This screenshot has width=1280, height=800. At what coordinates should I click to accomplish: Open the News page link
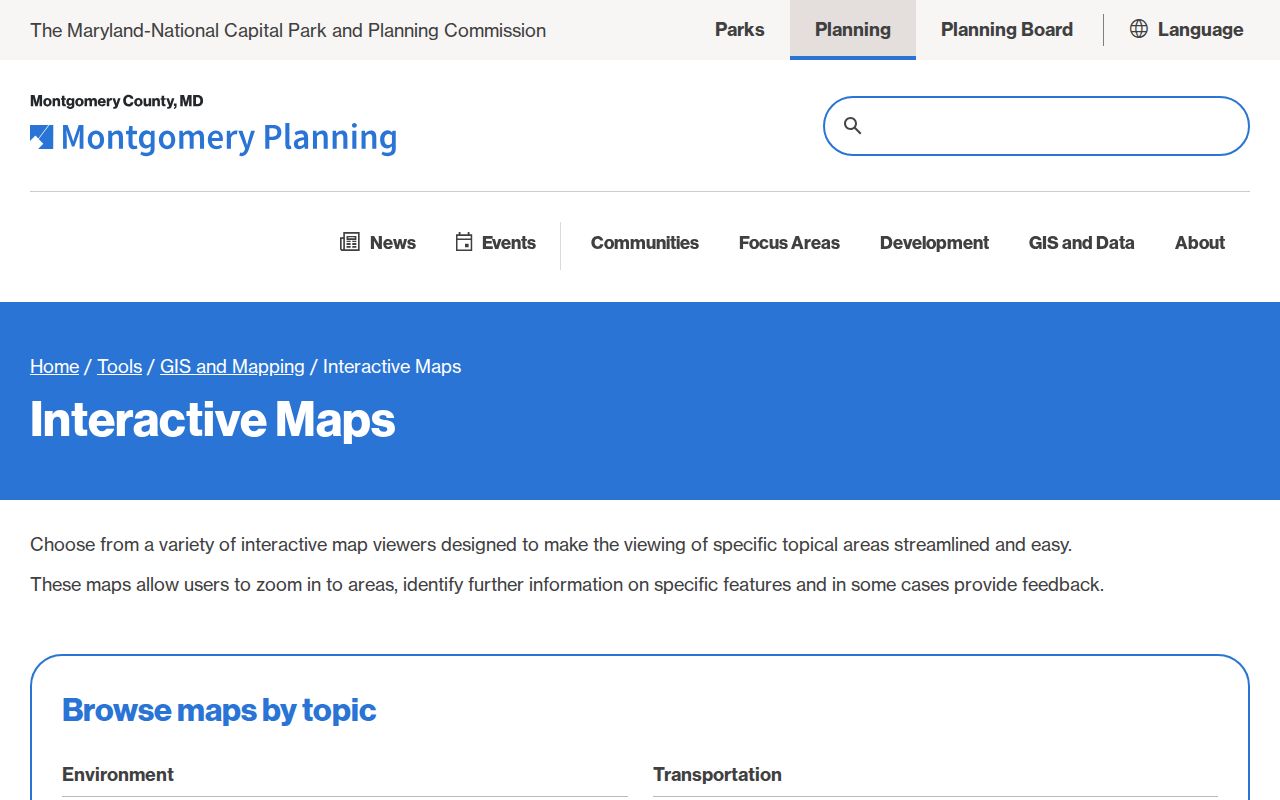pos(378,242)
